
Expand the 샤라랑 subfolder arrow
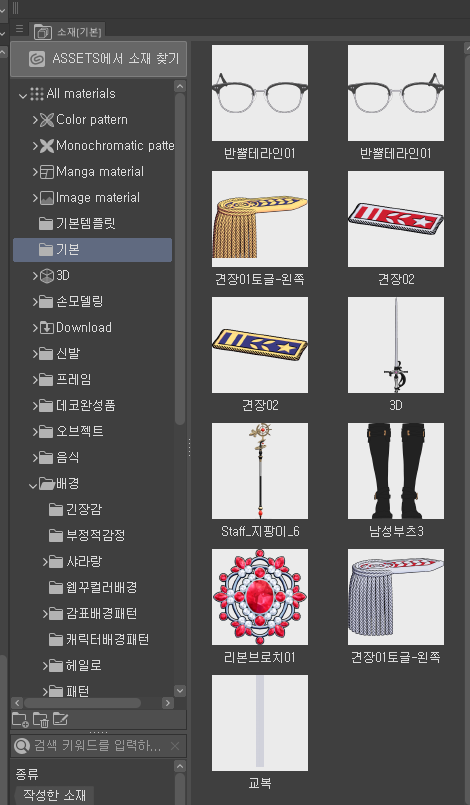45,562
